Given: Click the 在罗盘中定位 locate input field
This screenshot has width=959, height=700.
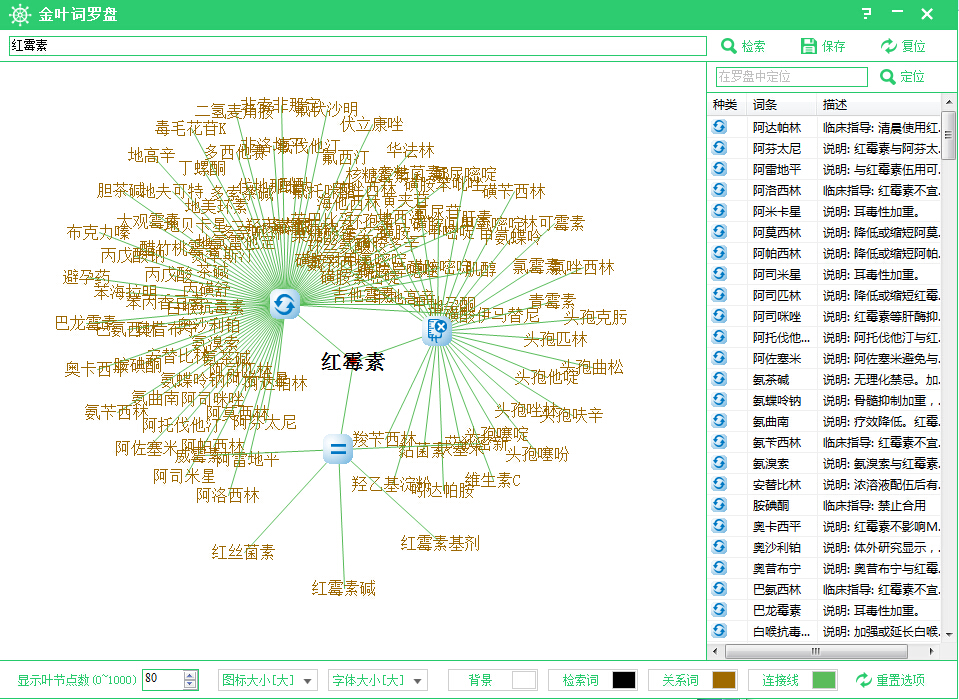Looking at the screenshot, I should pyautogui.click(x=791, y=77).
